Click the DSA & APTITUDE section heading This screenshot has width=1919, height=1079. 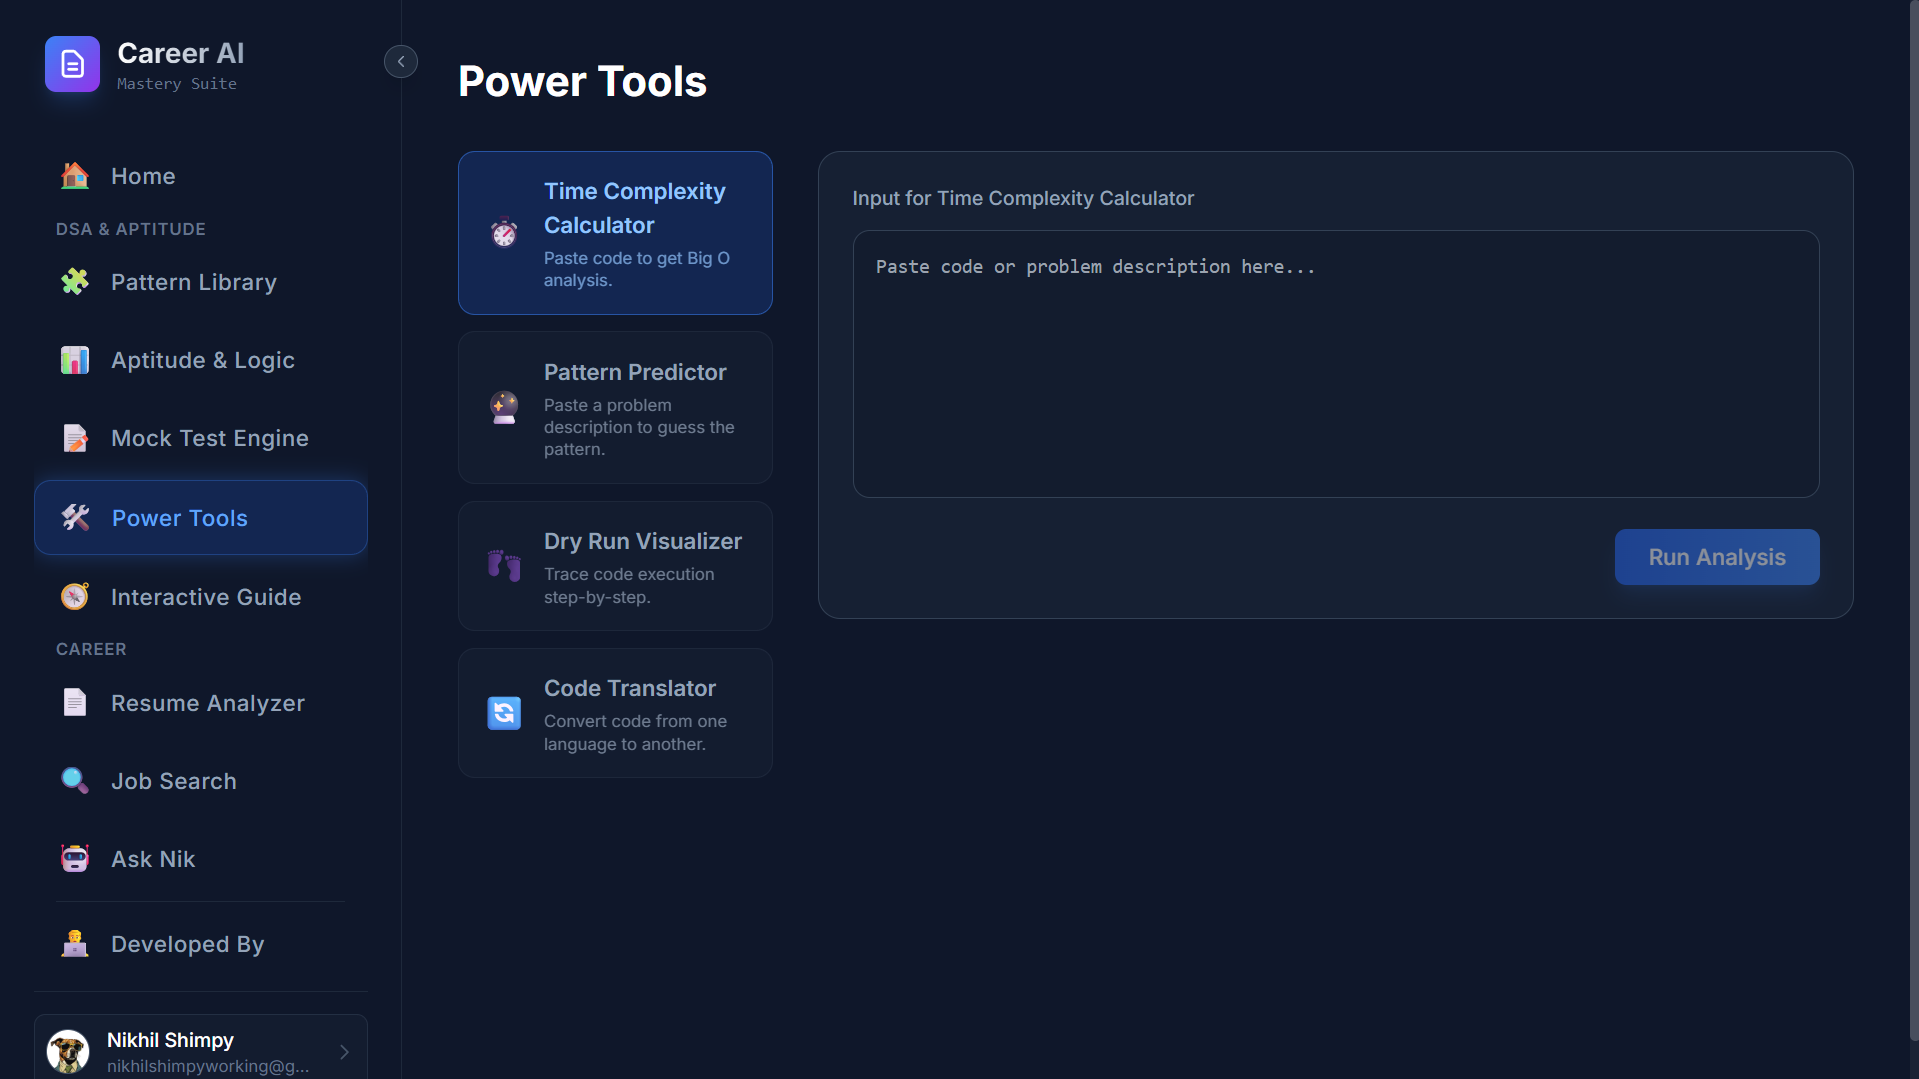tap(131, 229)
